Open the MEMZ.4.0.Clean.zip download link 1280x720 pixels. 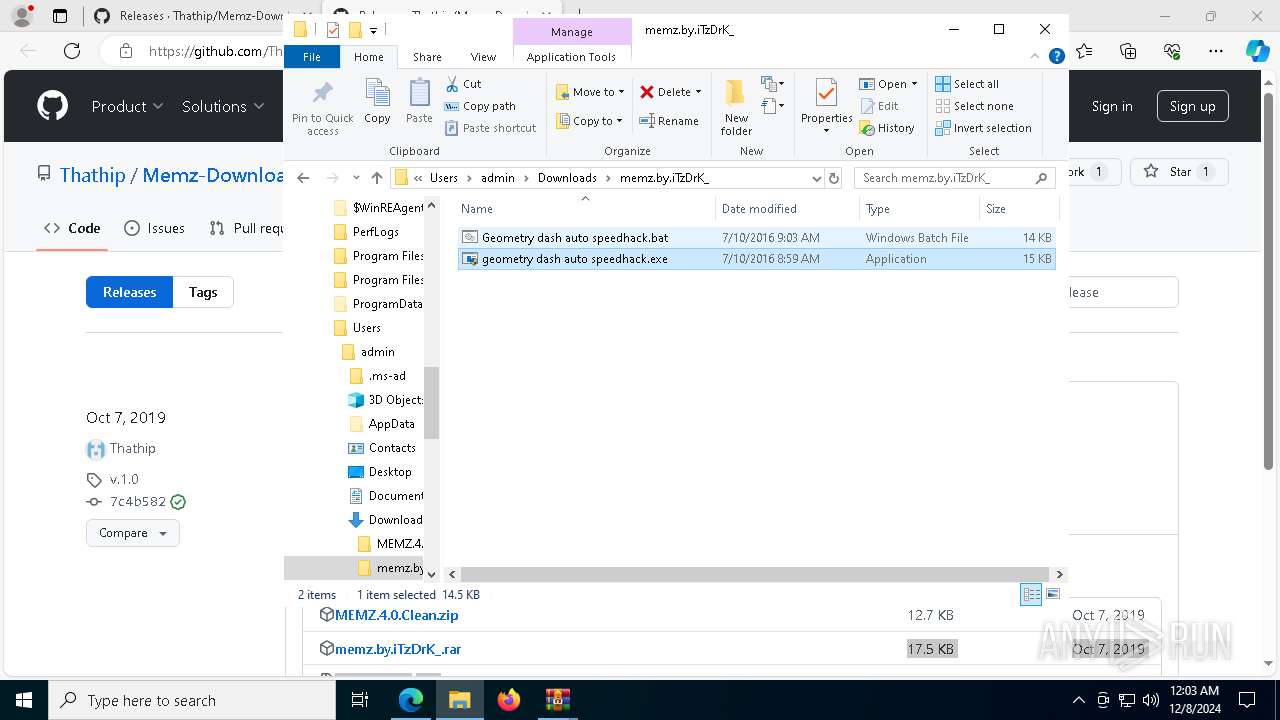396,615
